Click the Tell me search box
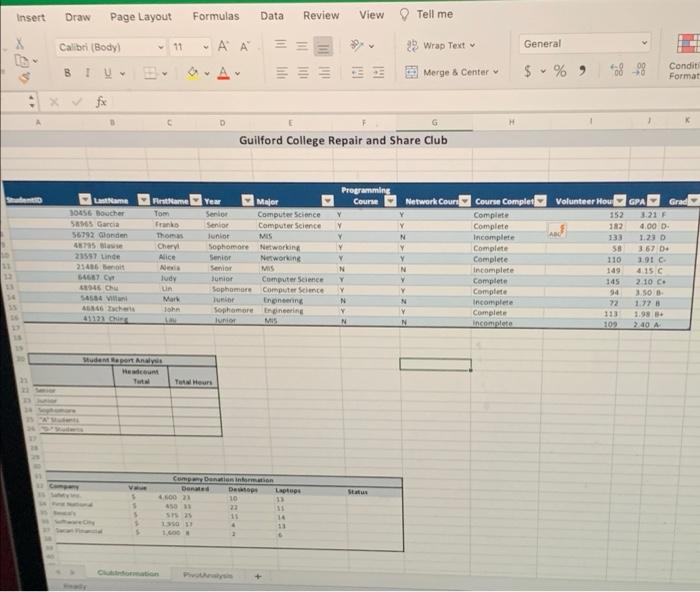 pyautogui.click(x=426, y=14)
